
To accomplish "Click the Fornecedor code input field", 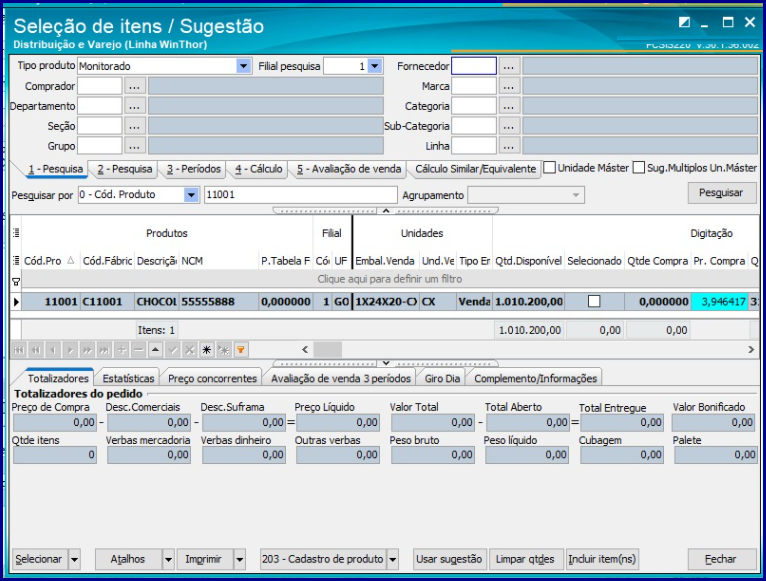I will tap(474, 66).
